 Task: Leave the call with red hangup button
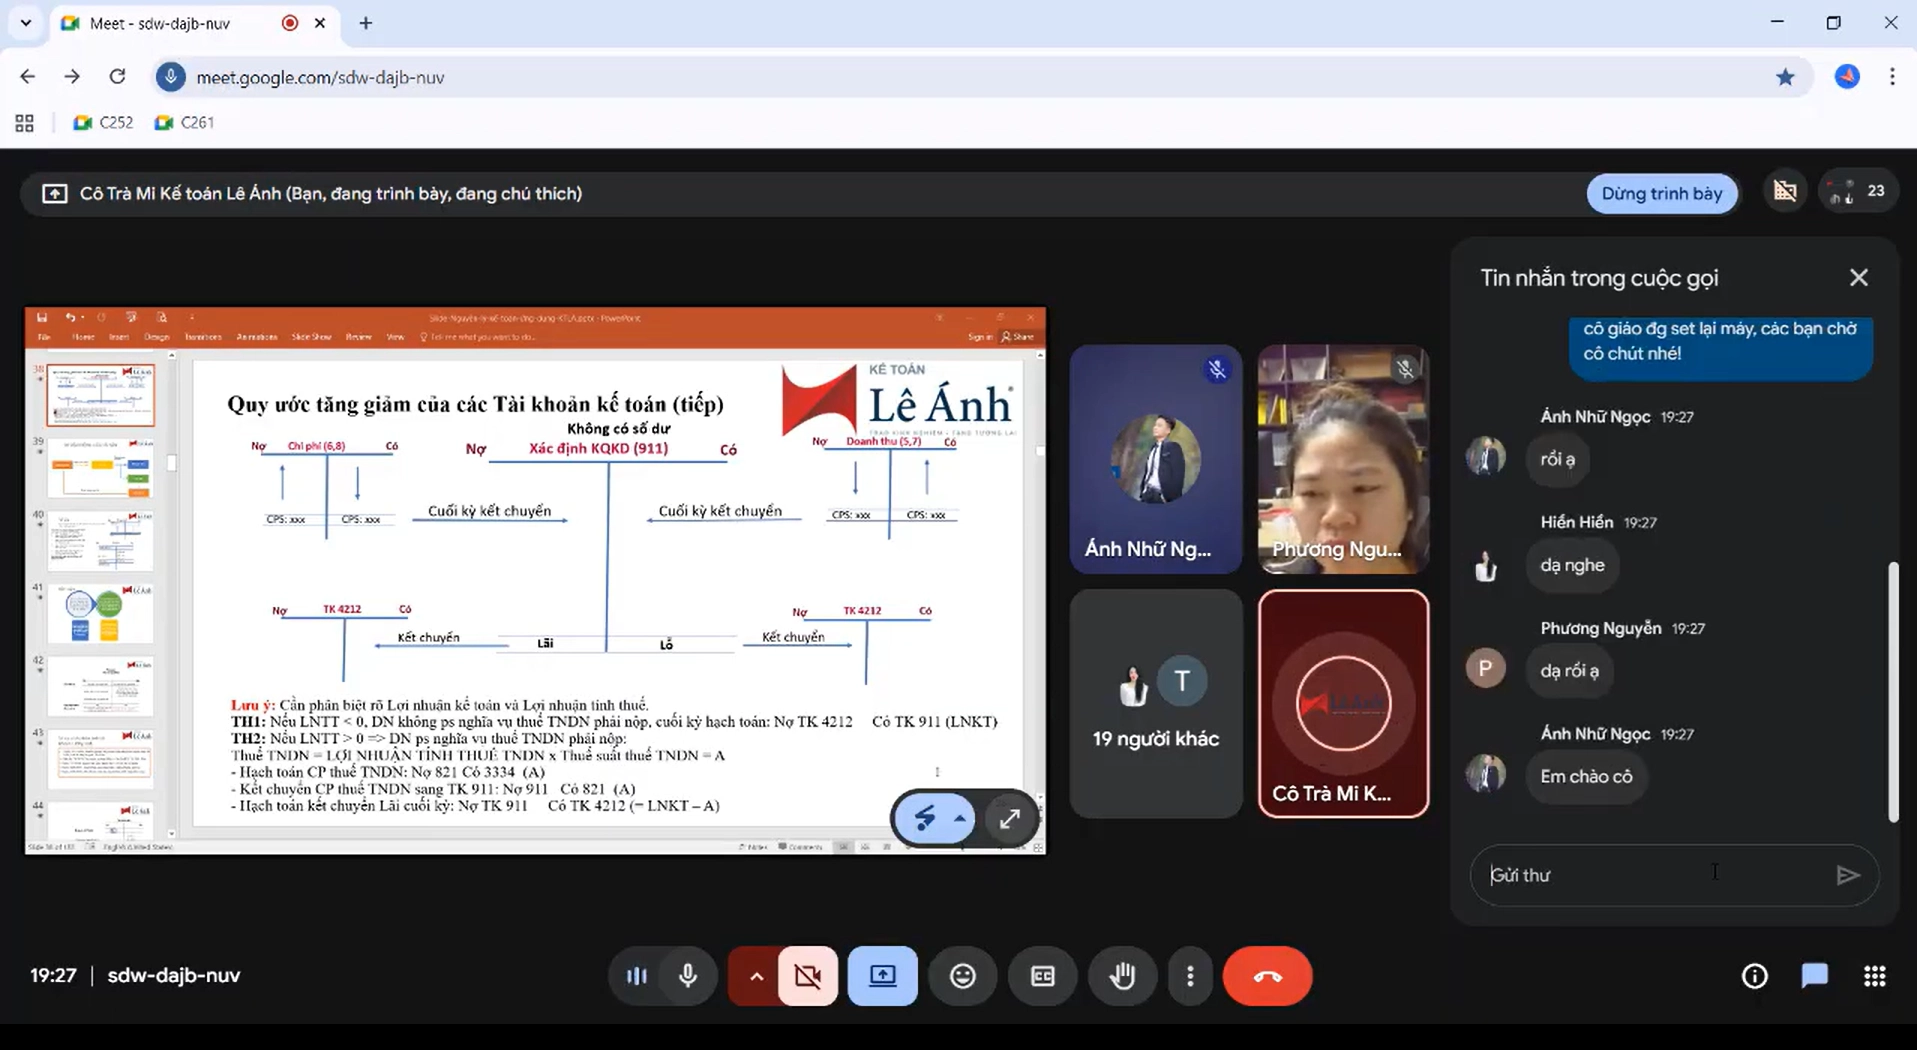pyautogui.click(x=1267, y=976)
